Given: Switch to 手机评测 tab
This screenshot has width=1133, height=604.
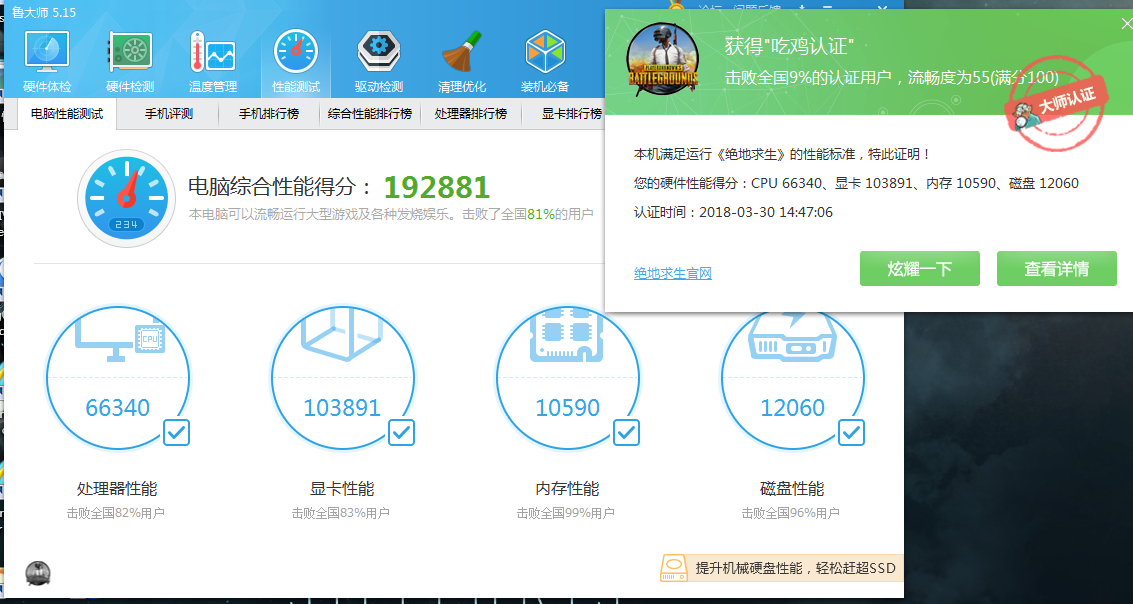Looking at the screenshot, I should (x=168, y=113).
